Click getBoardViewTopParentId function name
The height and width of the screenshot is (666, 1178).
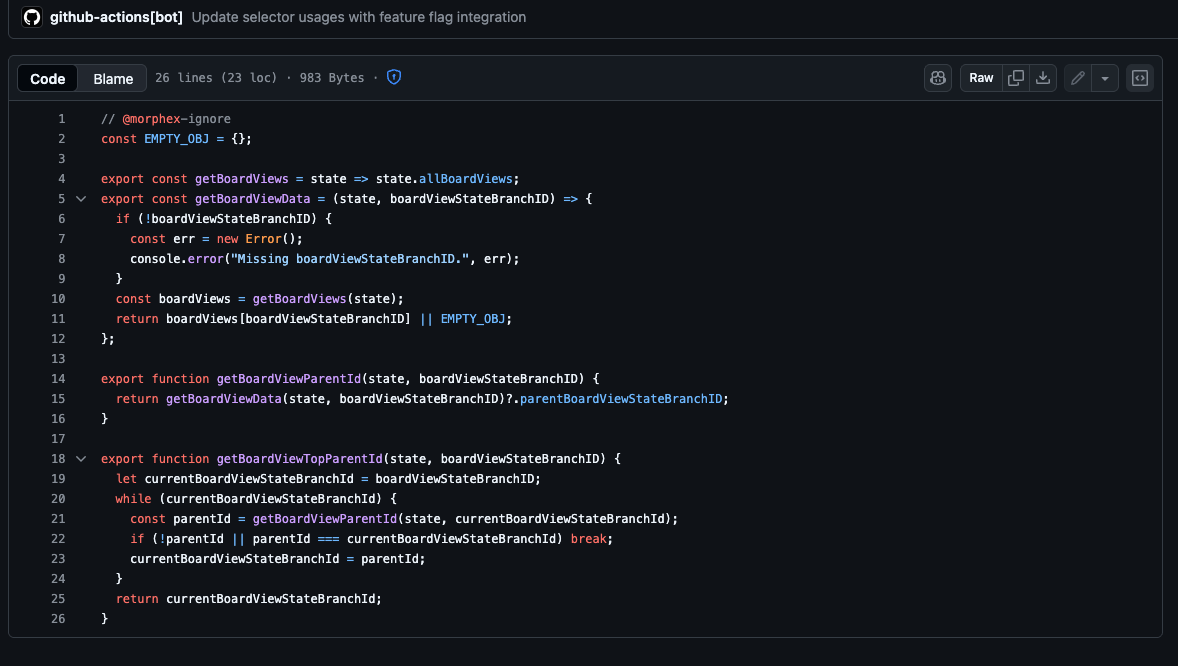pyautogui.click(x=300, y=459)
